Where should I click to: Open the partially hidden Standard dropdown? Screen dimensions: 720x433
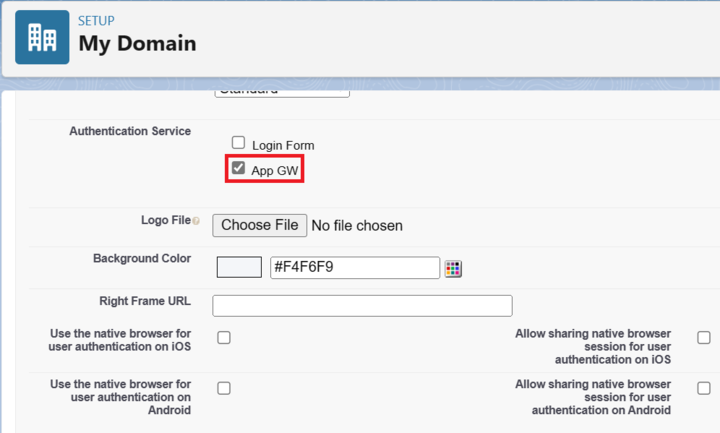click(282, 91)
